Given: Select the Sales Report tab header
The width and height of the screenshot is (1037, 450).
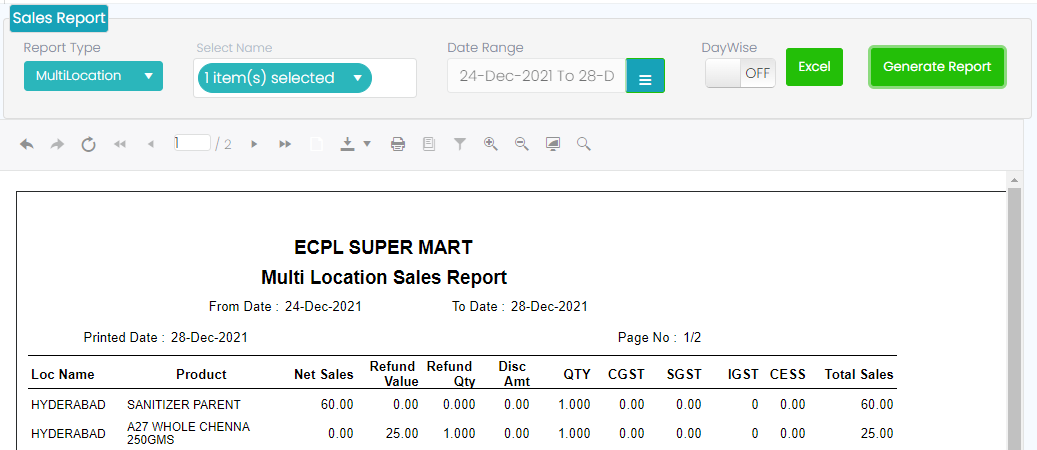Looking at the screenshot, I should pos(59,18).
